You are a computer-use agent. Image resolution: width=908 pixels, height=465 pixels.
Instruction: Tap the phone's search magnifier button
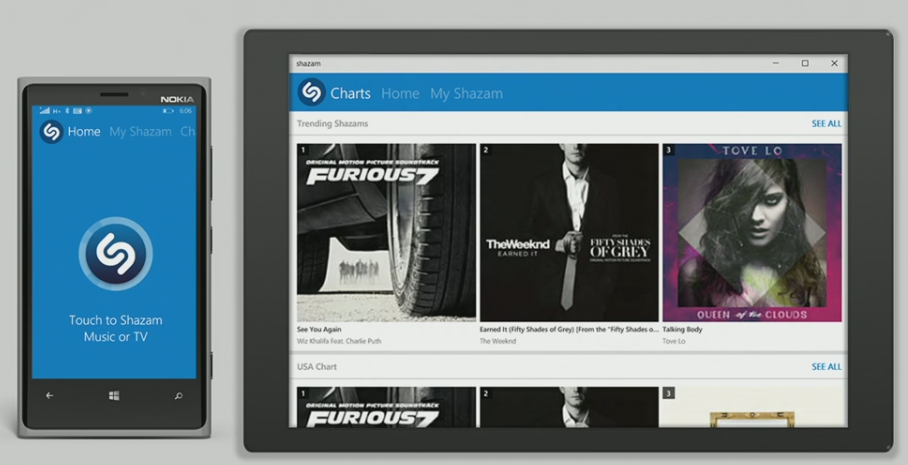click(x=179, y=396)
